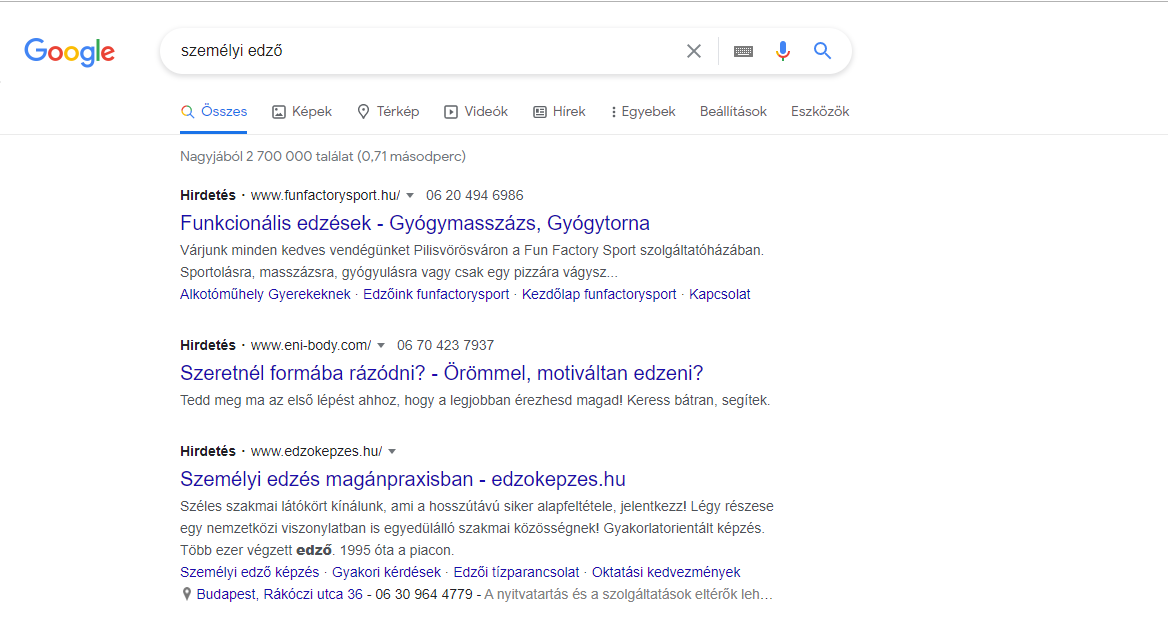Screen dimensions: 1168x644
Task: Open Kezdőlap funfactorysport sitelink
Action: click(599, 294)
